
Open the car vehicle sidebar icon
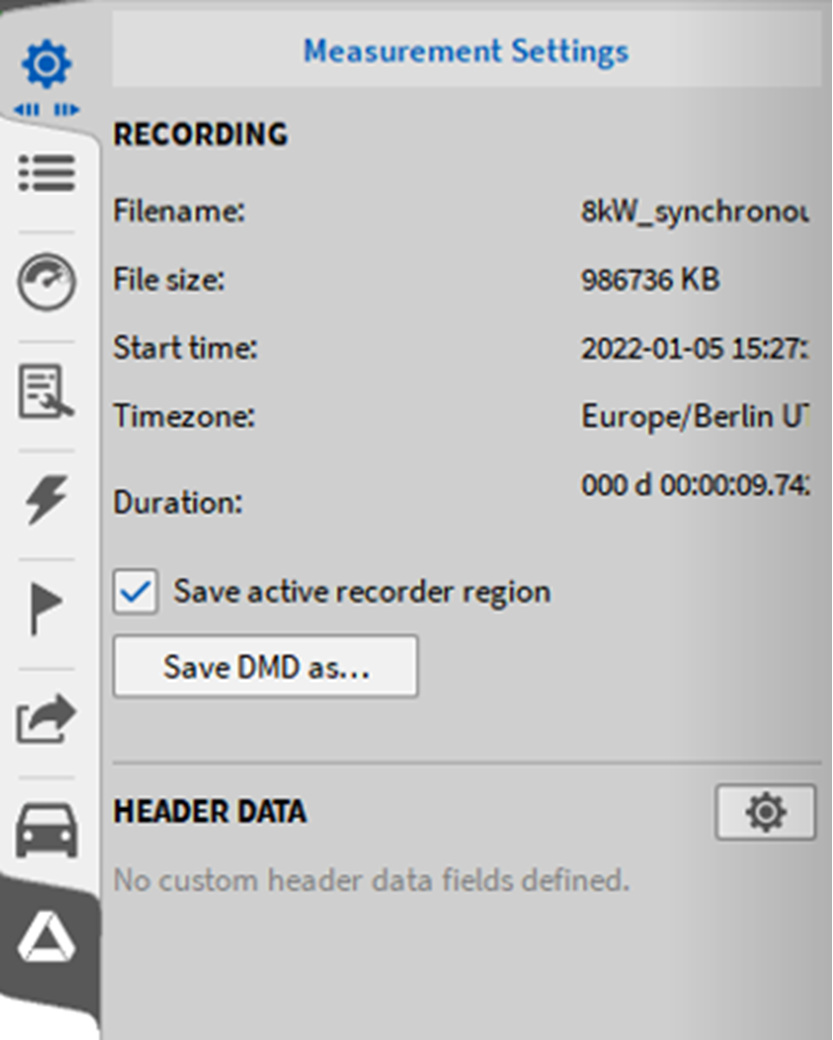[46, 829]
